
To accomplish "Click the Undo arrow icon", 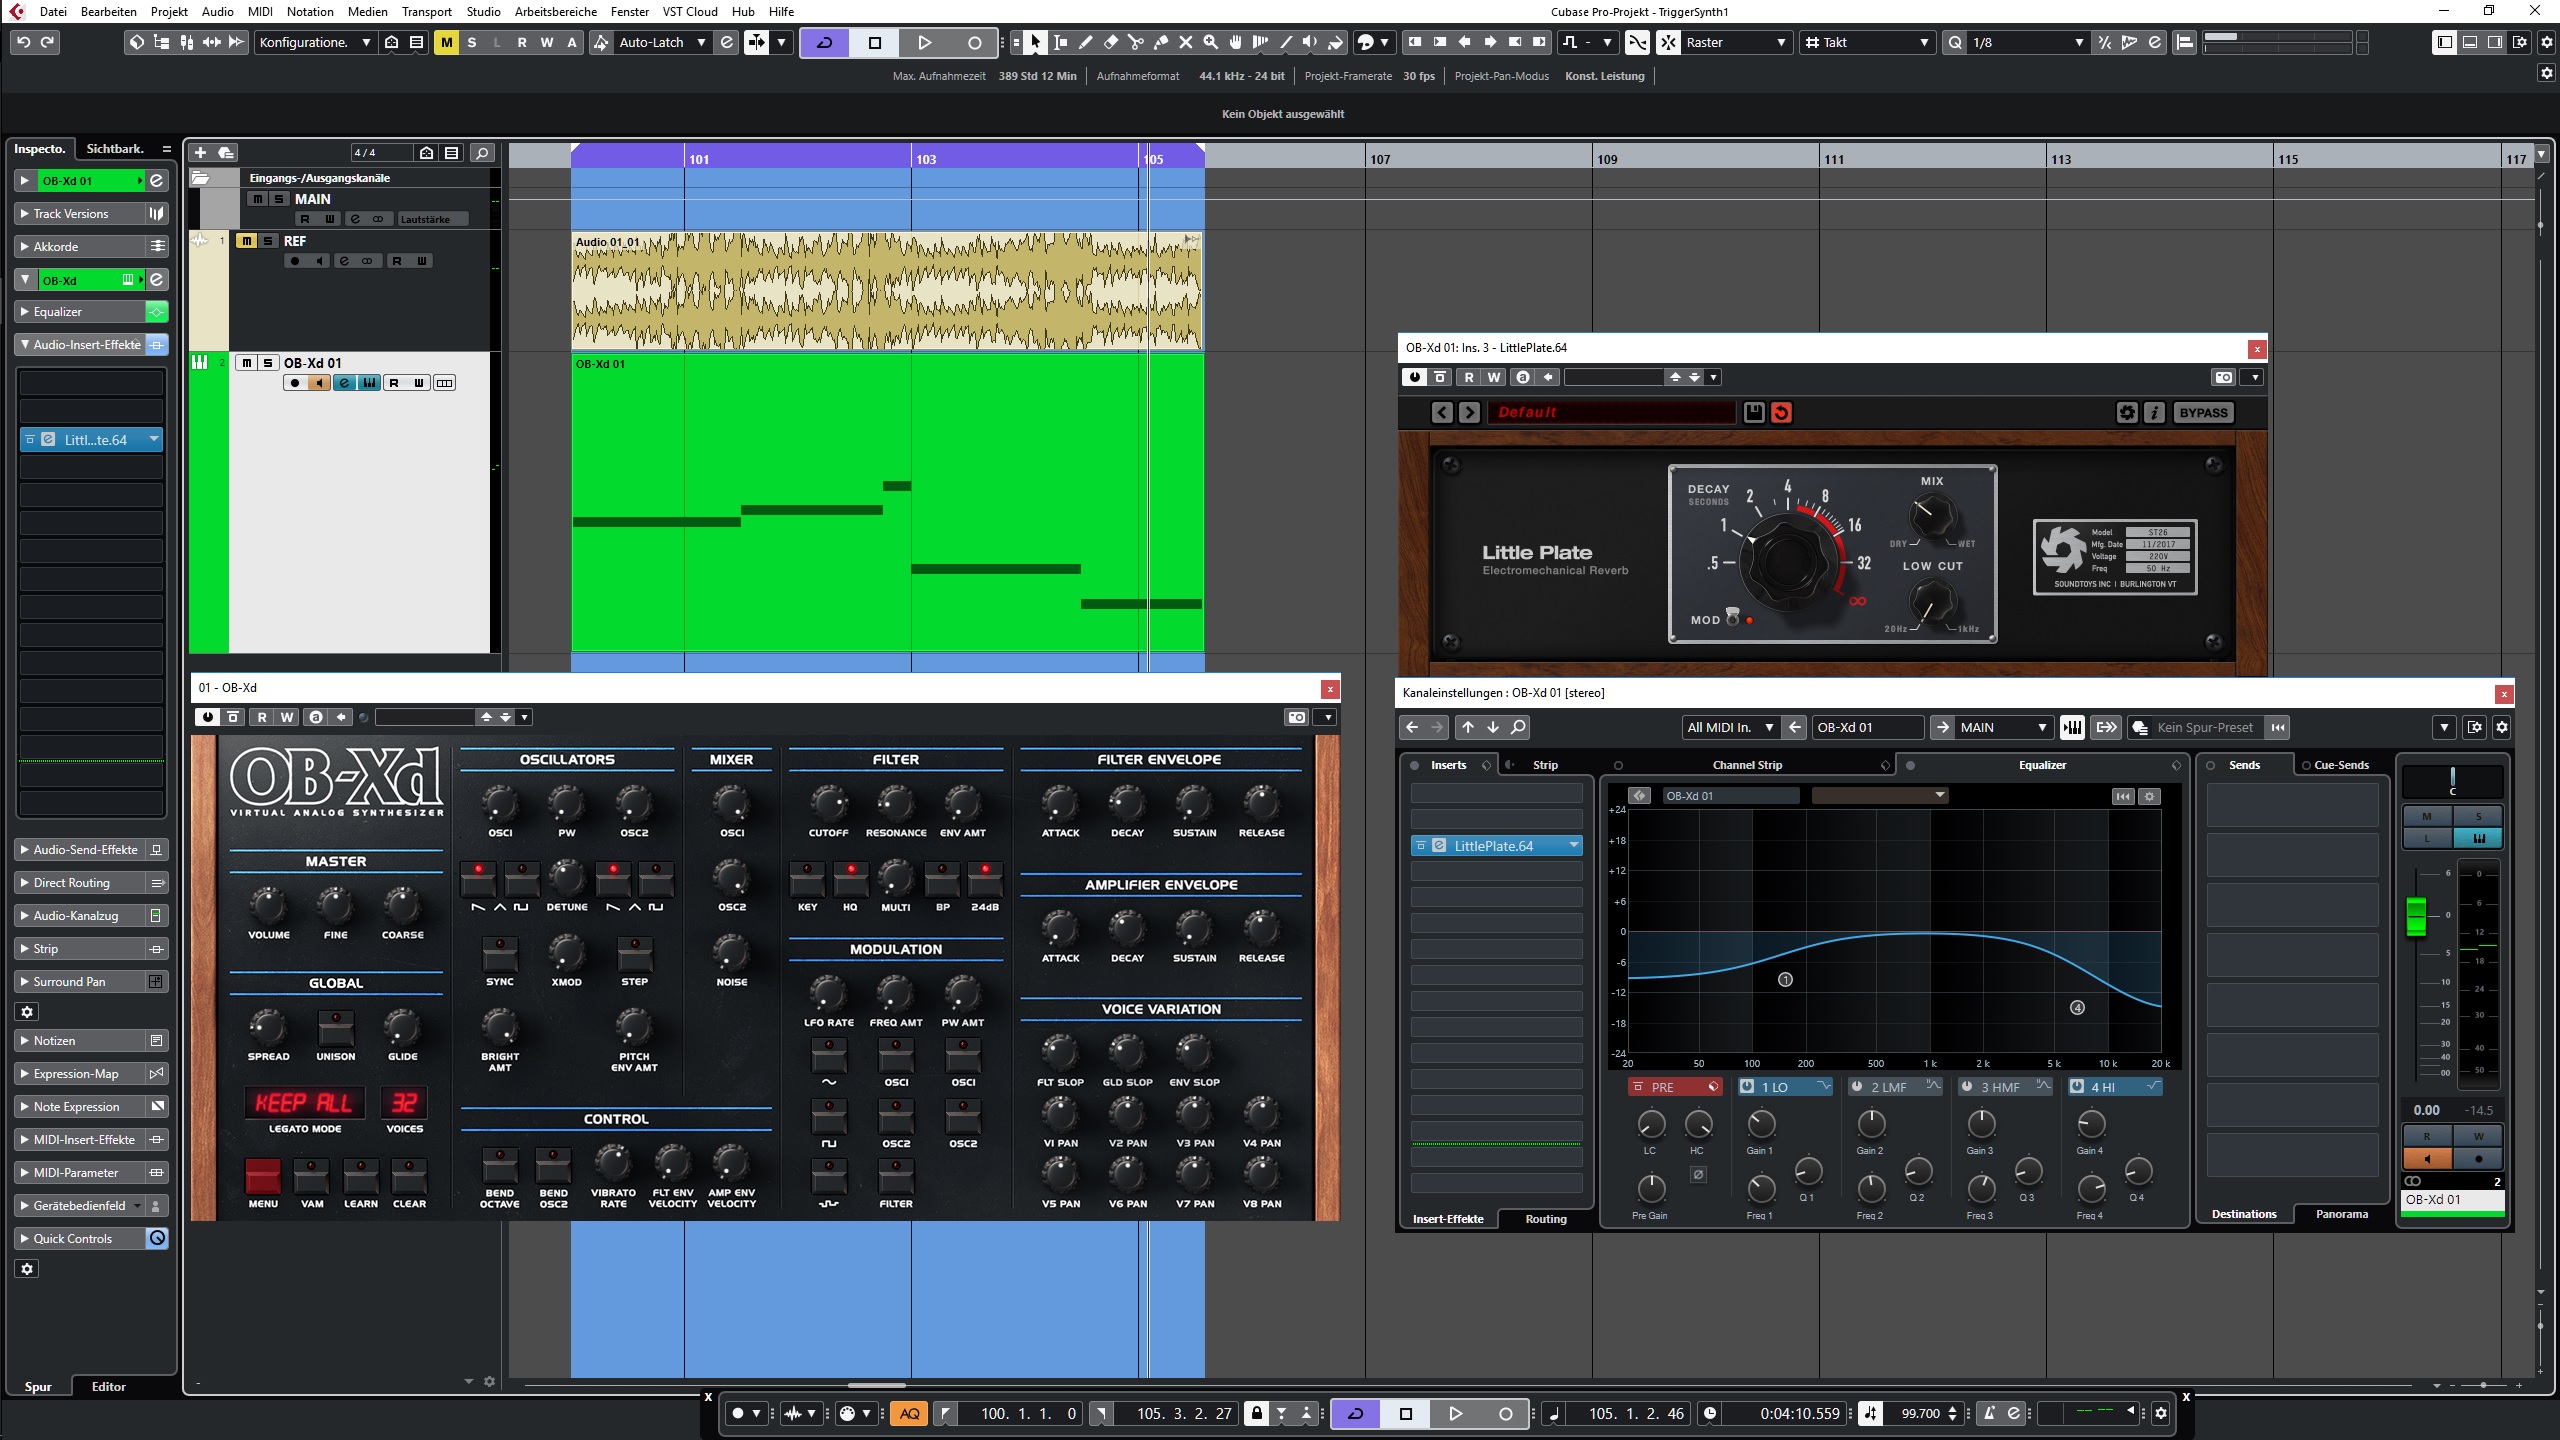I will click(23, 42).
